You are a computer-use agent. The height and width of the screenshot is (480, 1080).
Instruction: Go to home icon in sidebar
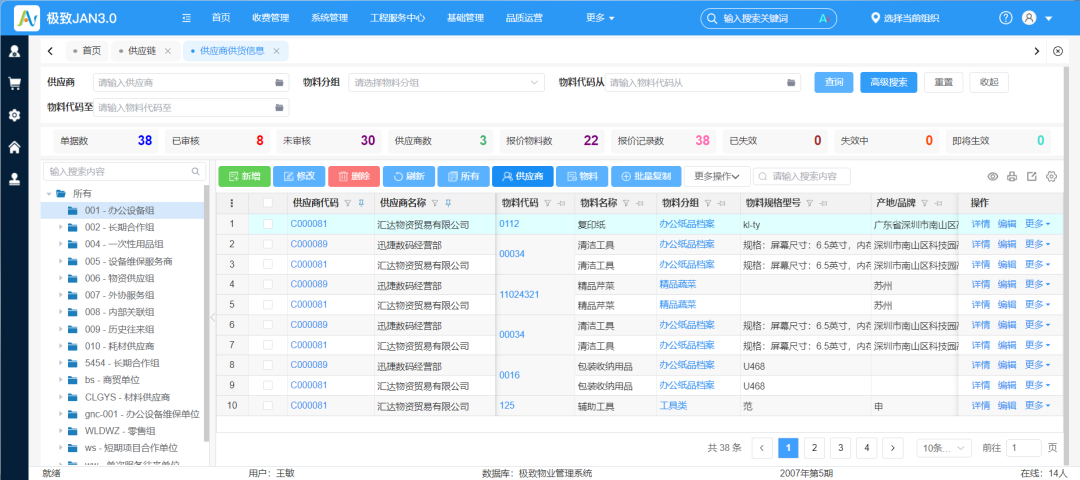[14, 147]
